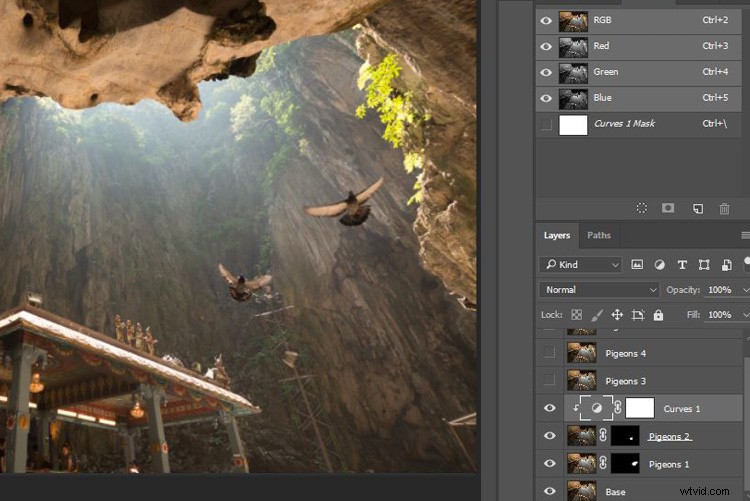
Task: Create new channel icon
Action: tap(698, 209)
